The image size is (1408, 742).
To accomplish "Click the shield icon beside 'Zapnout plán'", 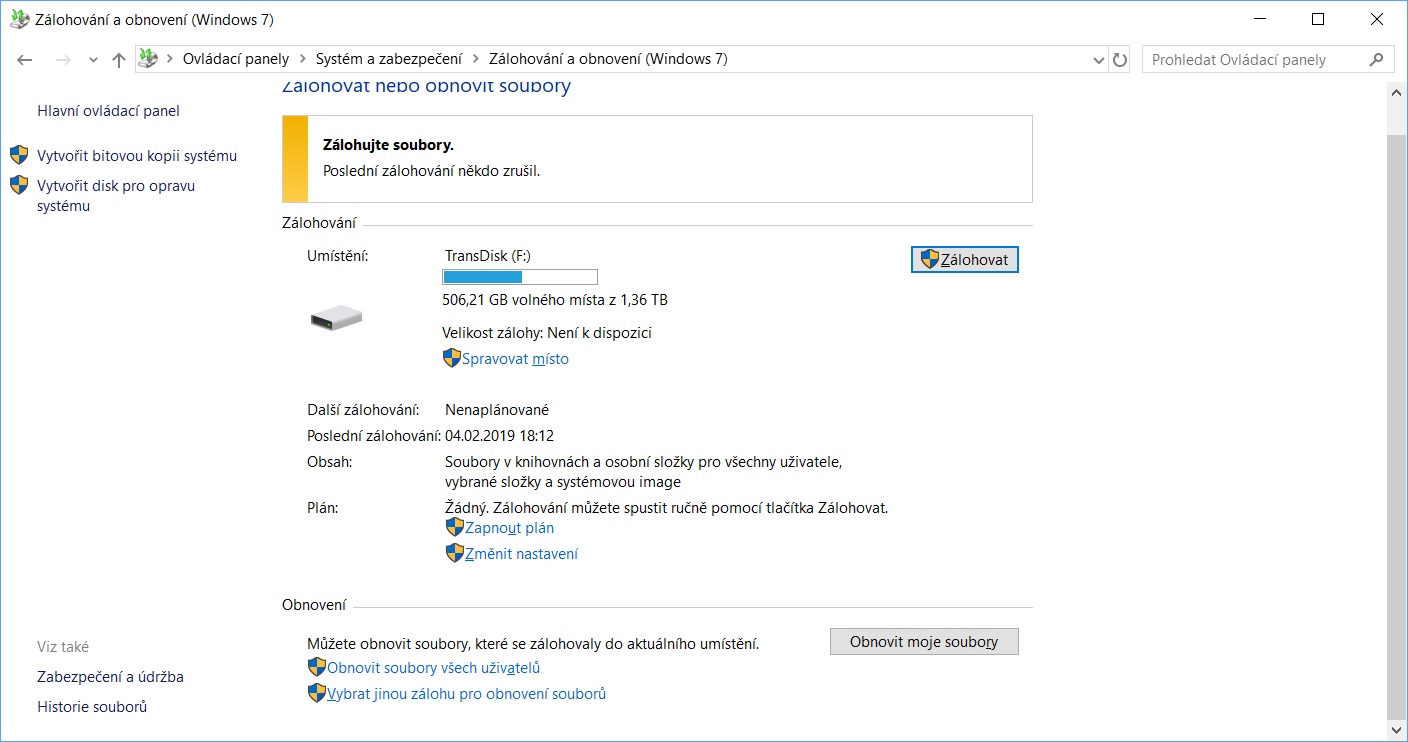I will tap(455, 527).
